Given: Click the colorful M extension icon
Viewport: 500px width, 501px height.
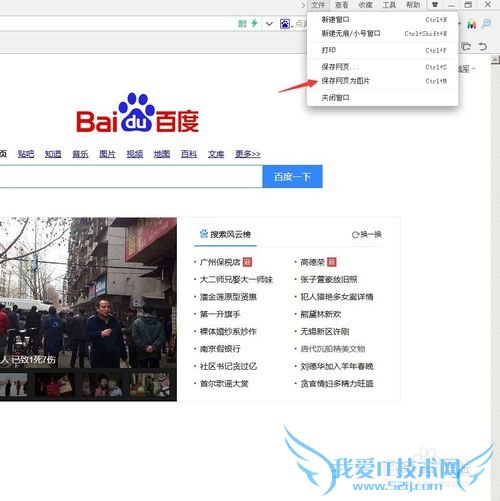Looking at the screenshot, I should 472,24.
